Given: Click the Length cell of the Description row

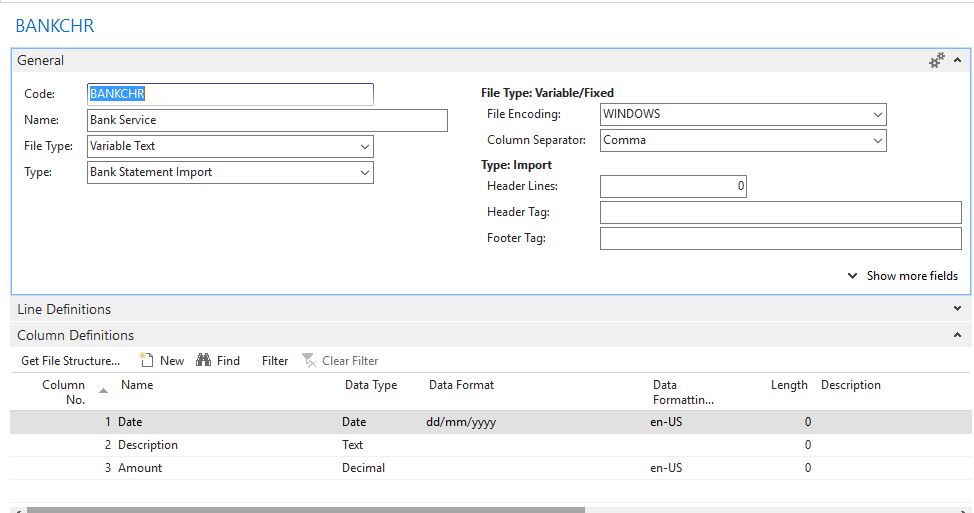Looking at the screenshot, I should coord(808,445).
